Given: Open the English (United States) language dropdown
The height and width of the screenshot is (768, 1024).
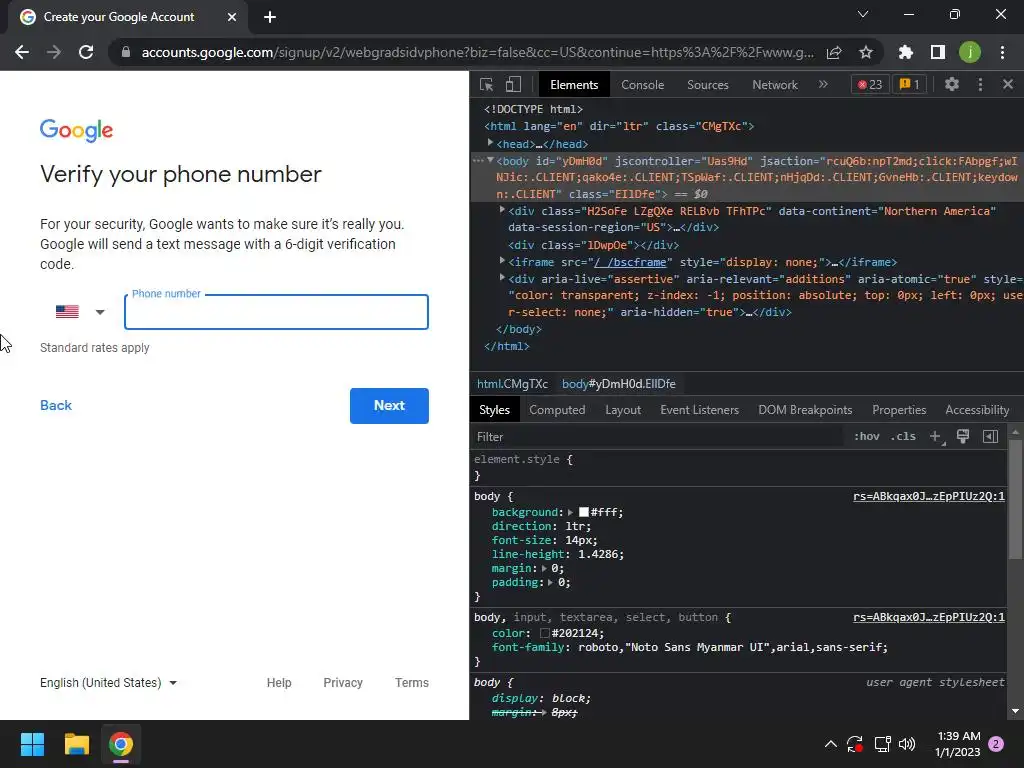Looking at the screenshot, I should click(108, 682).
